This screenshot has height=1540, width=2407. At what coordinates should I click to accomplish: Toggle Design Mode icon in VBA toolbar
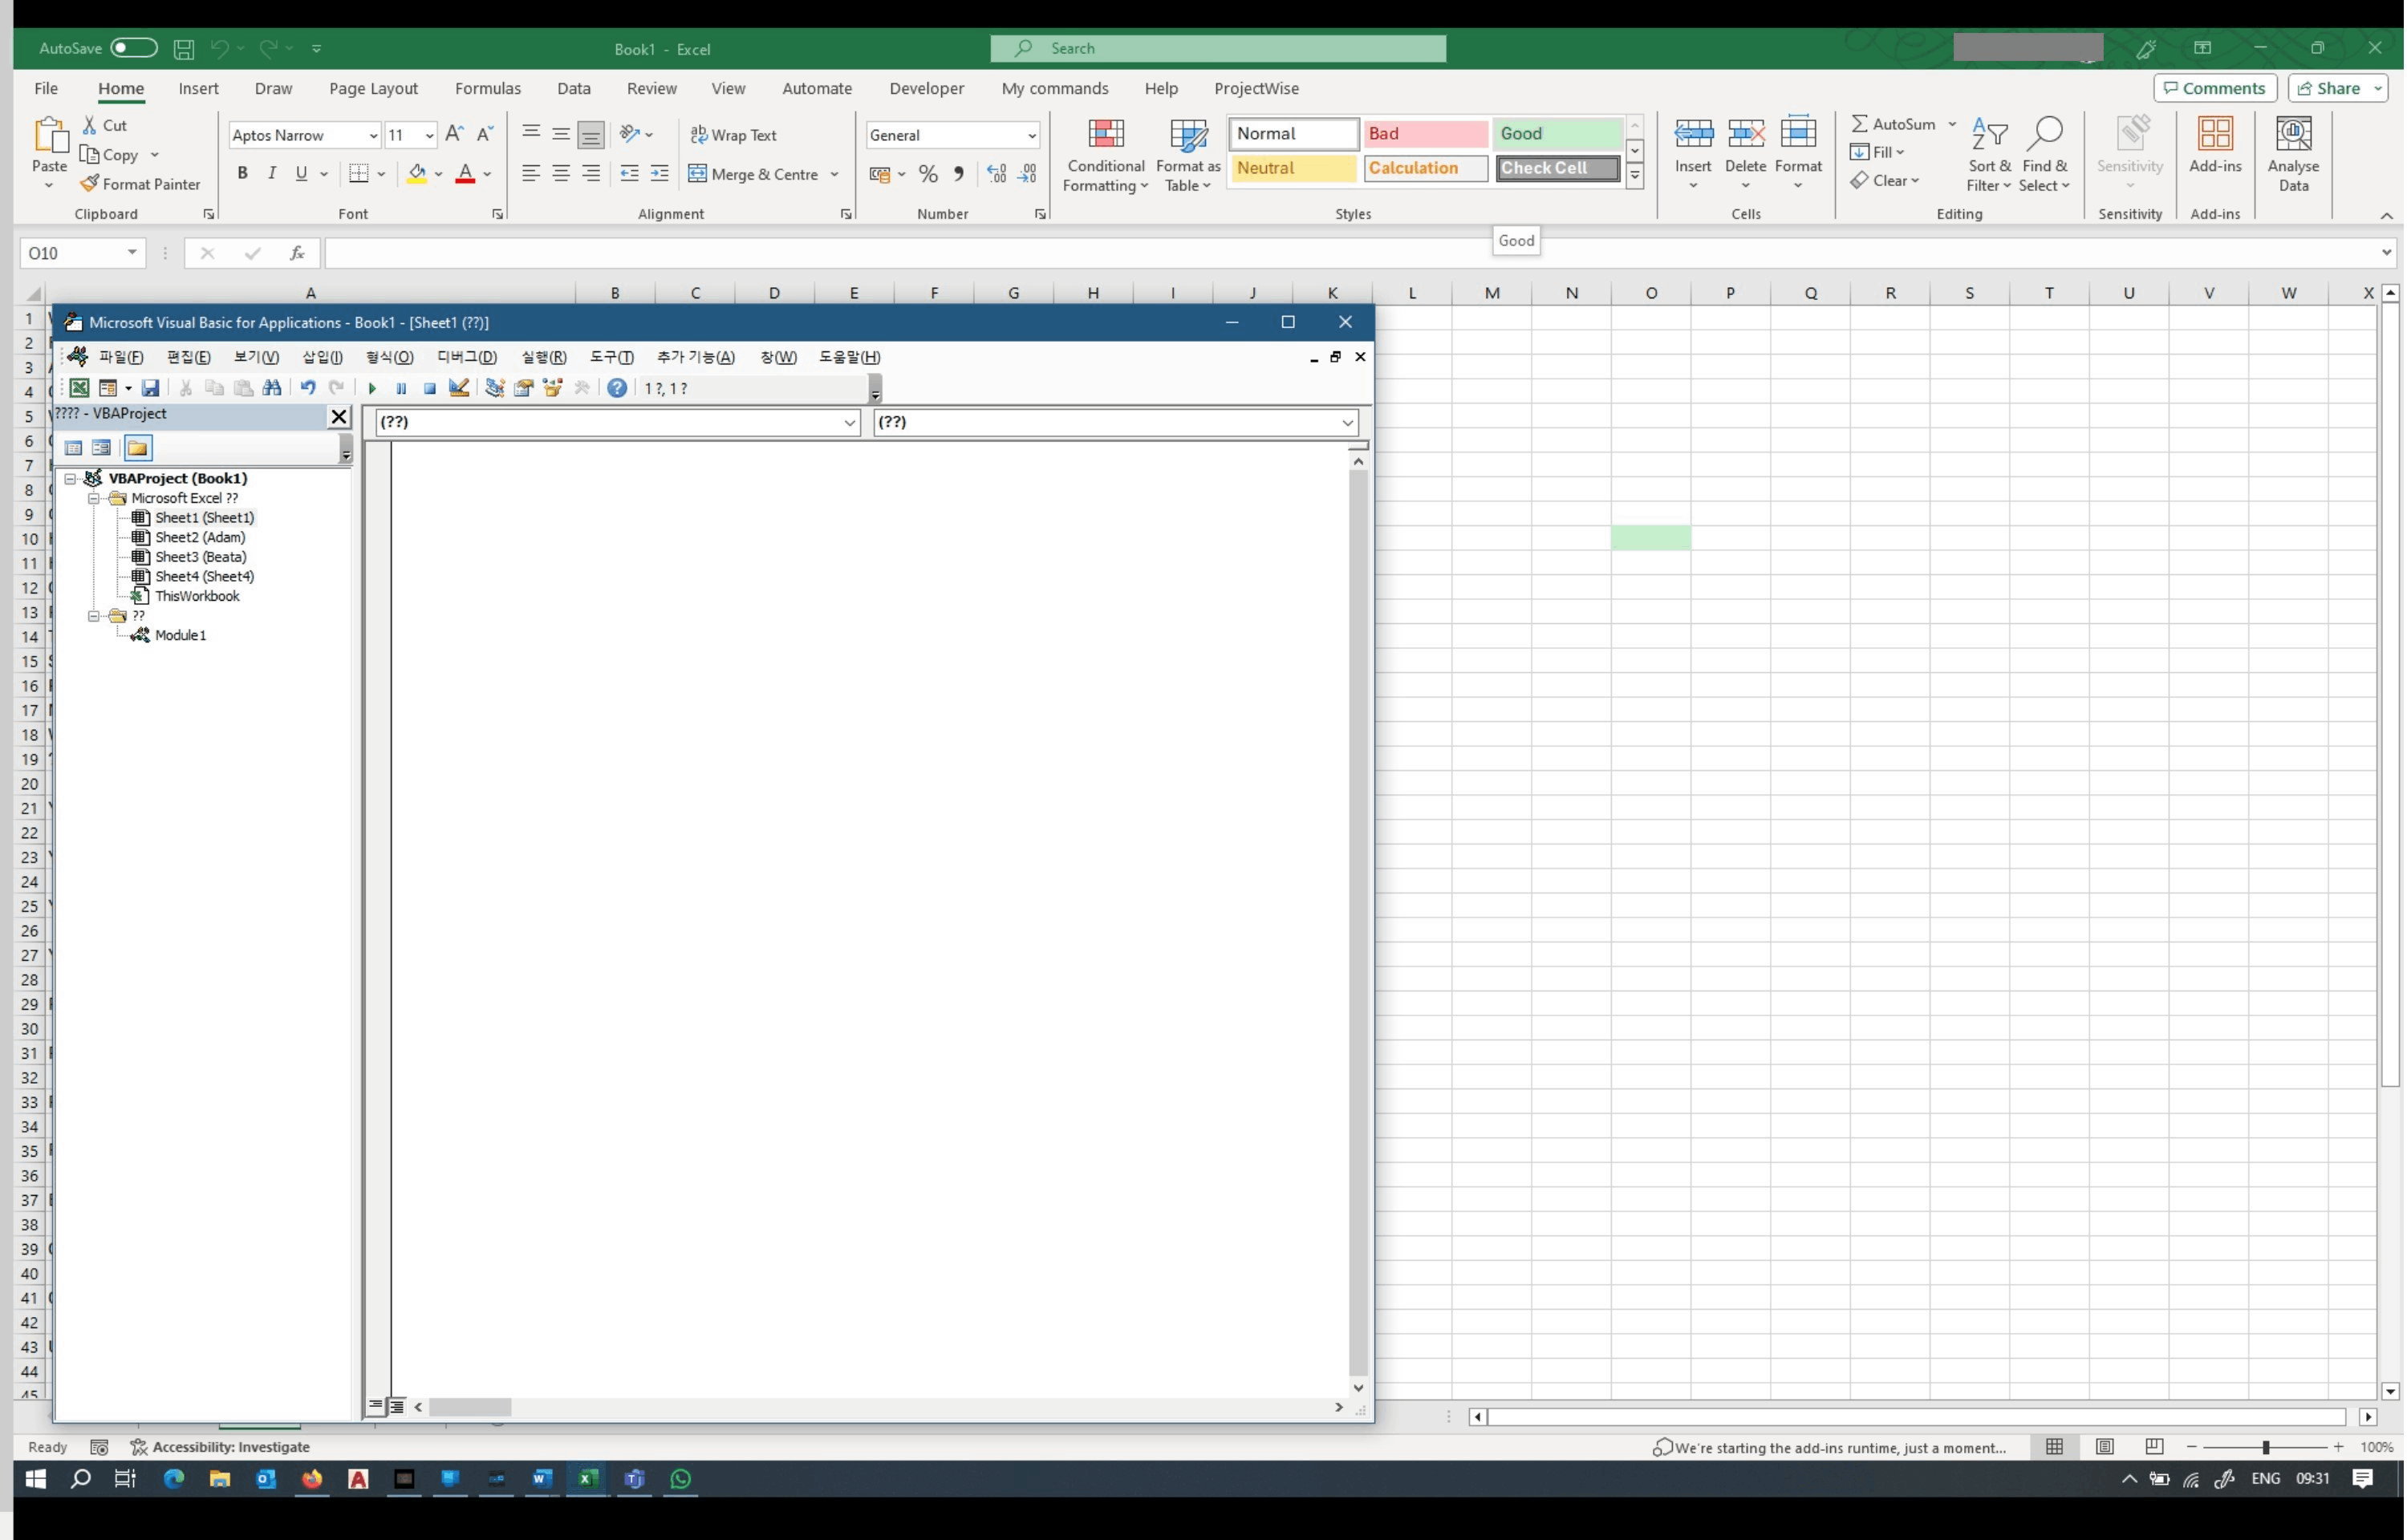(x=459, y=388)
